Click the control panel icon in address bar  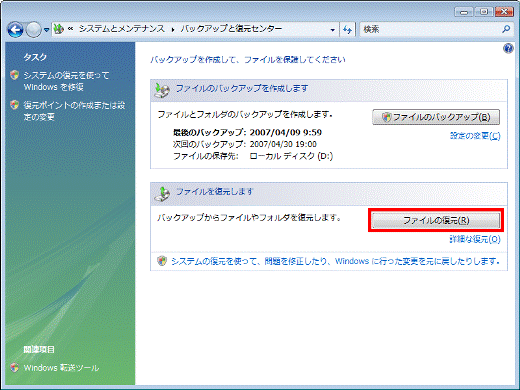point(59,29)
